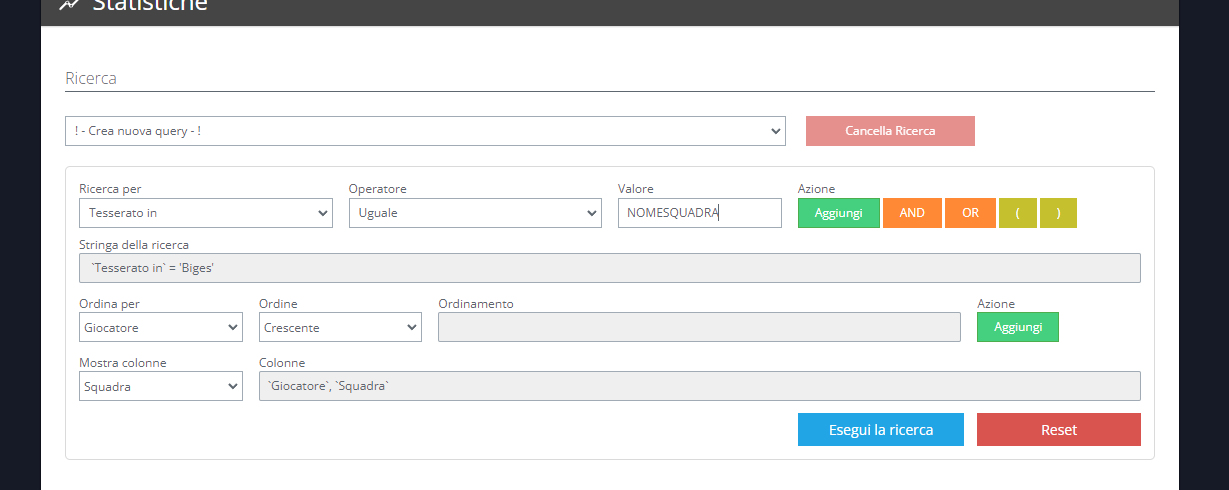The height and width of the screenshot is (490, 1229).
Task: Open the 'Mostra colonne' dropdown showing Squadra
Action: coord(160,386)
